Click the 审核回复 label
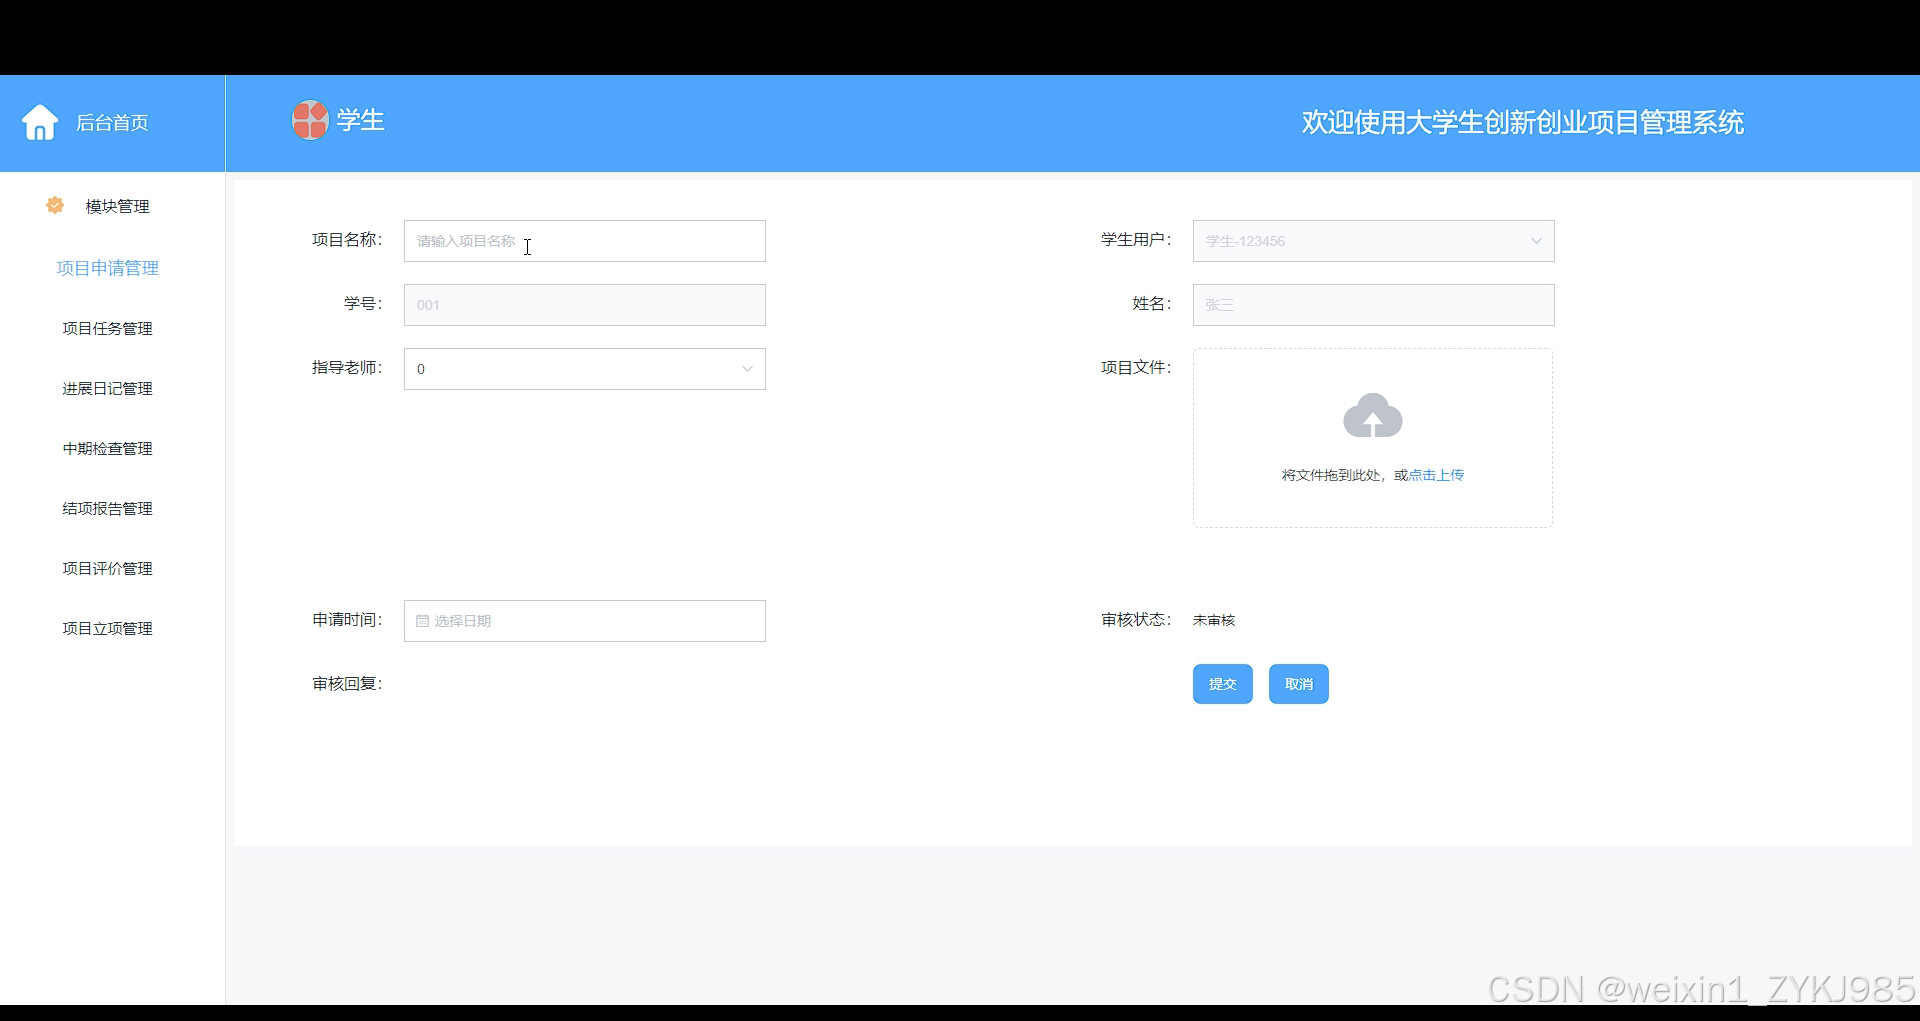 [x=347, y=684]
